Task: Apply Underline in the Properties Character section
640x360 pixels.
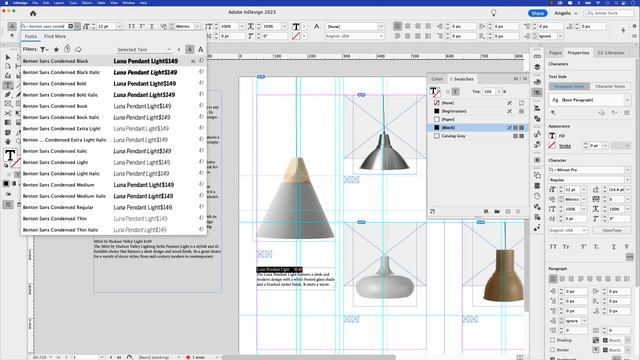Action: tap(613, 247)
